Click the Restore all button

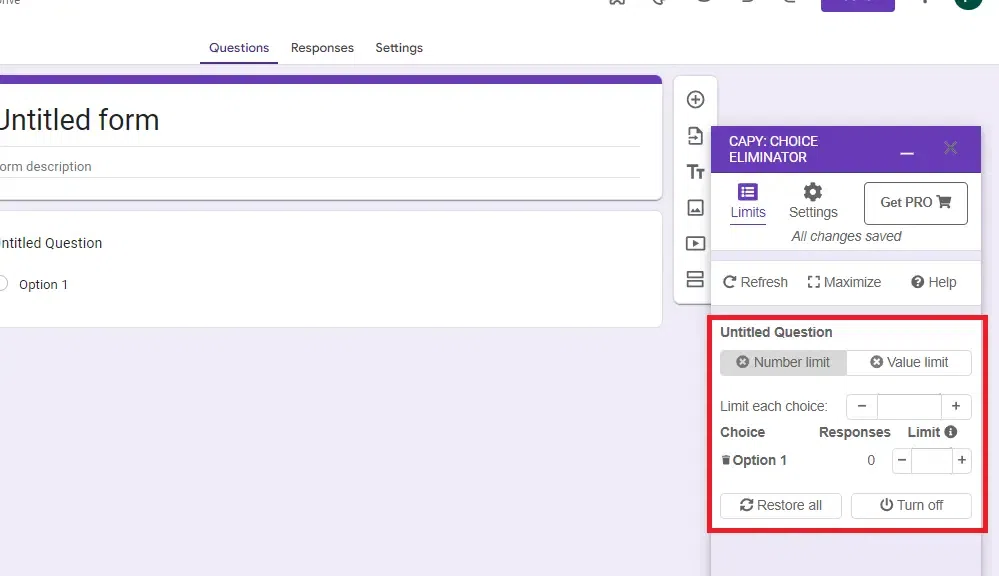tap(780, 505)
